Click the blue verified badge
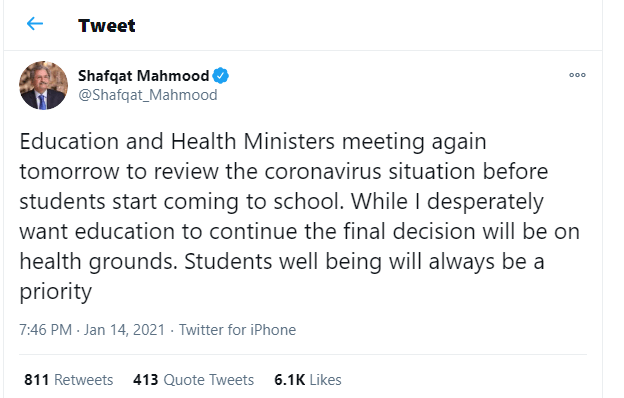Screen dimensions: 624x398 tap(220, 76)
